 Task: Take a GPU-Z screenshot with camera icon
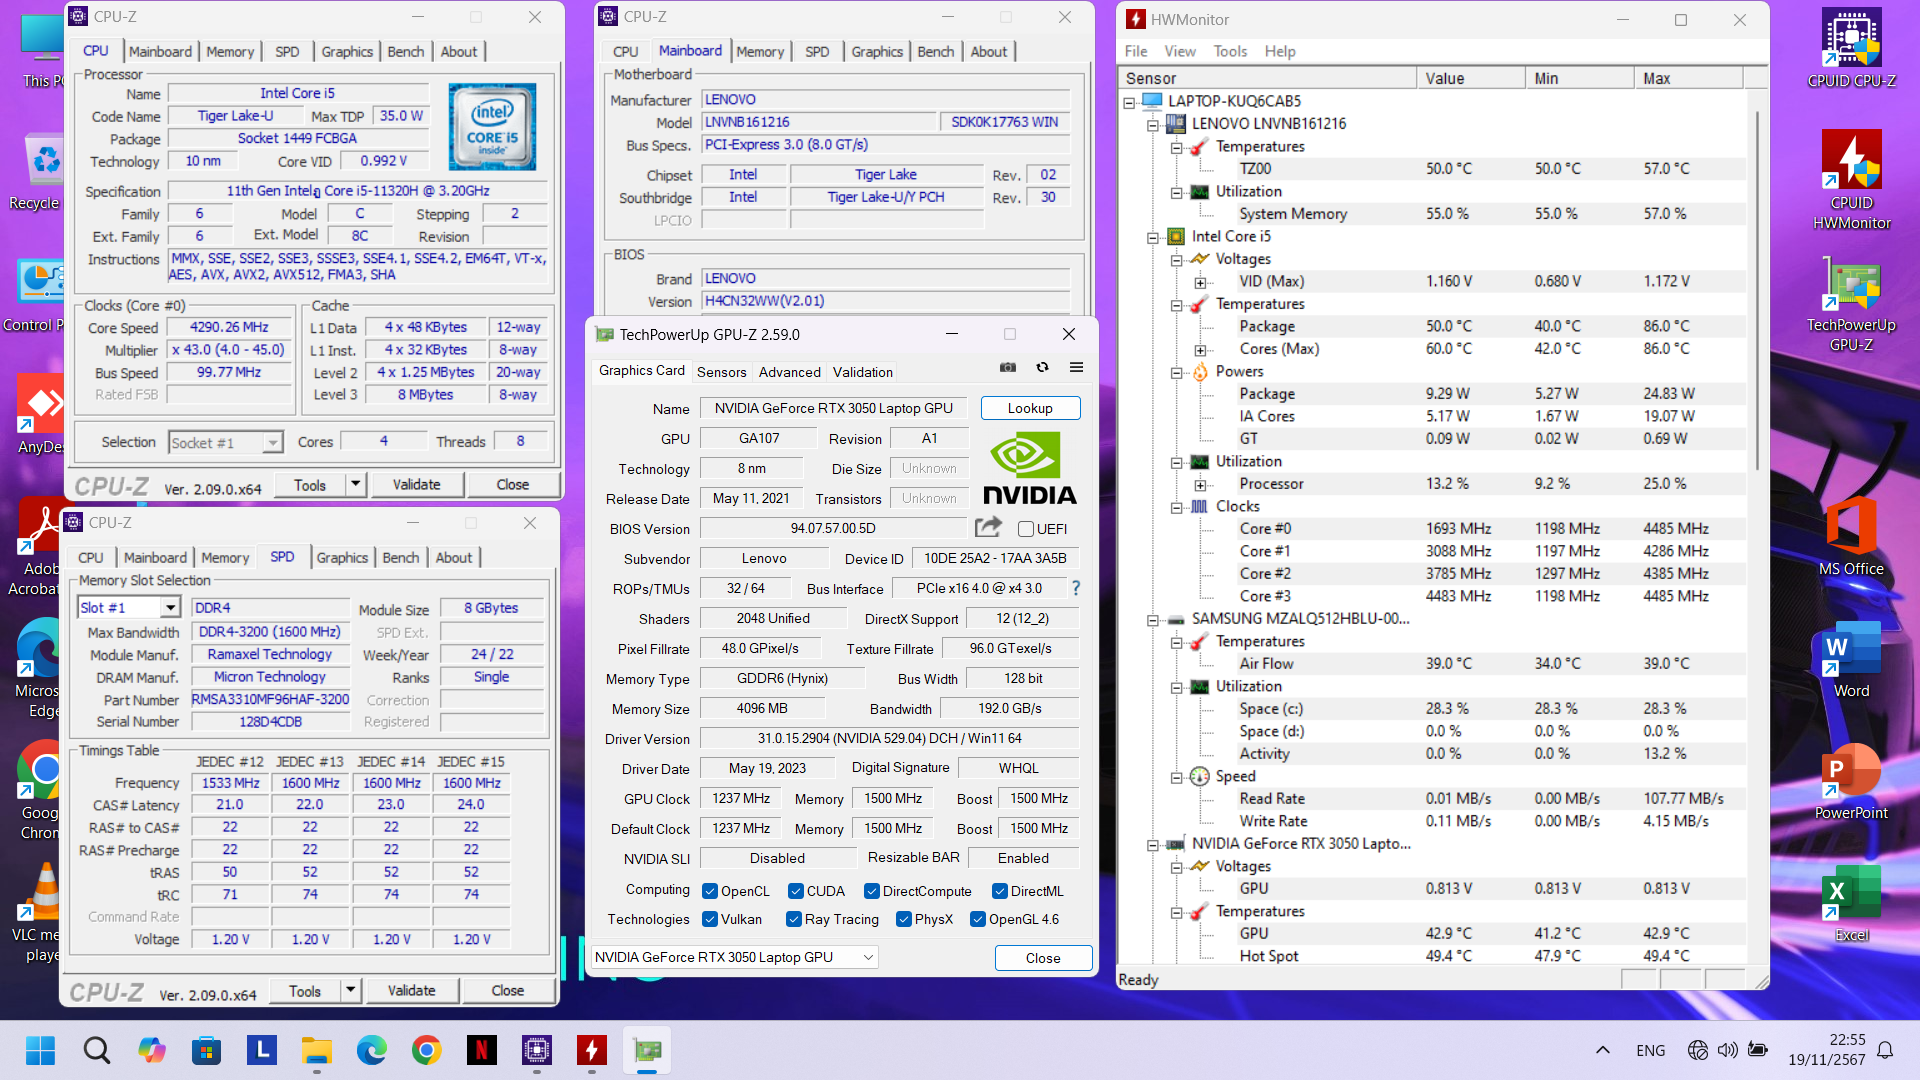[x=1008, y=368]
